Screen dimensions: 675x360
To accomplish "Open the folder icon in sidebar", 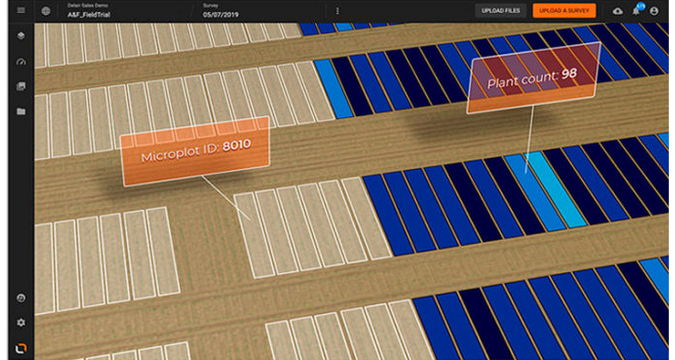I will tap(21, 112).
